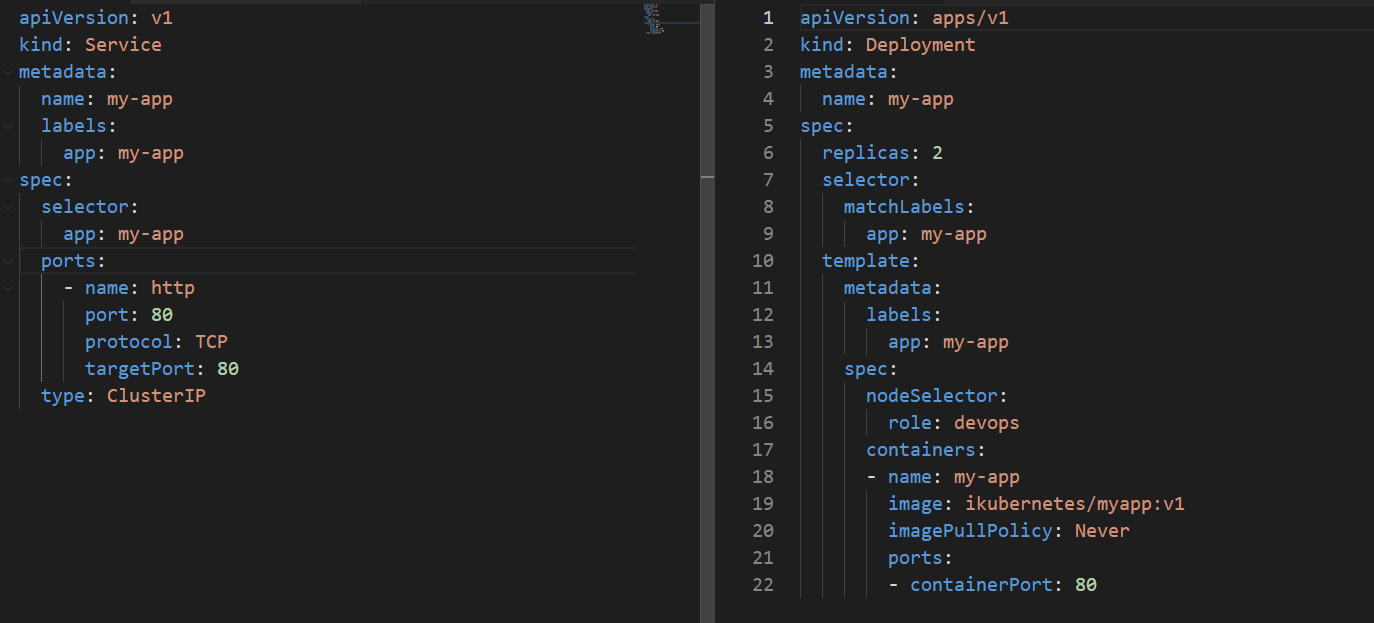
Task: Click line number 1 in Deployment editor
Action: (768, 18)
